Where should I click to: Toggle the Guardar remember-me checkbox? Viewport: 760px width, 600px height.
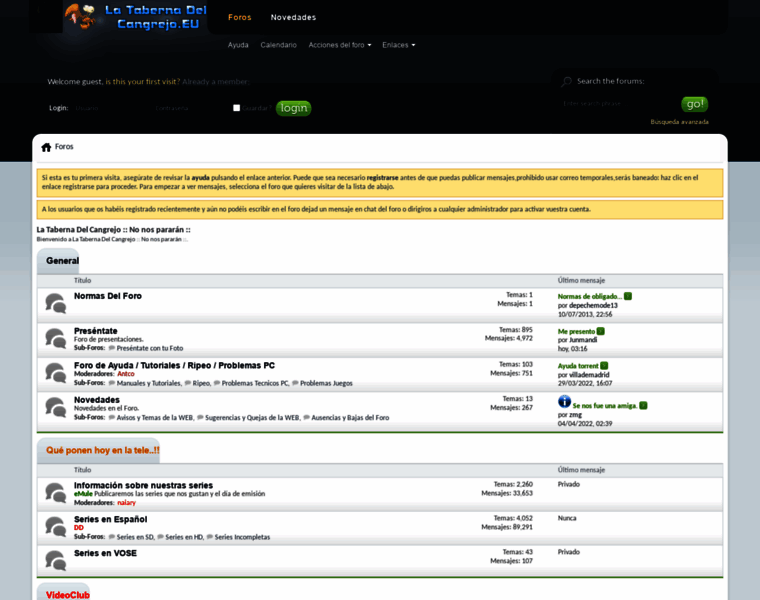[237, 108]
